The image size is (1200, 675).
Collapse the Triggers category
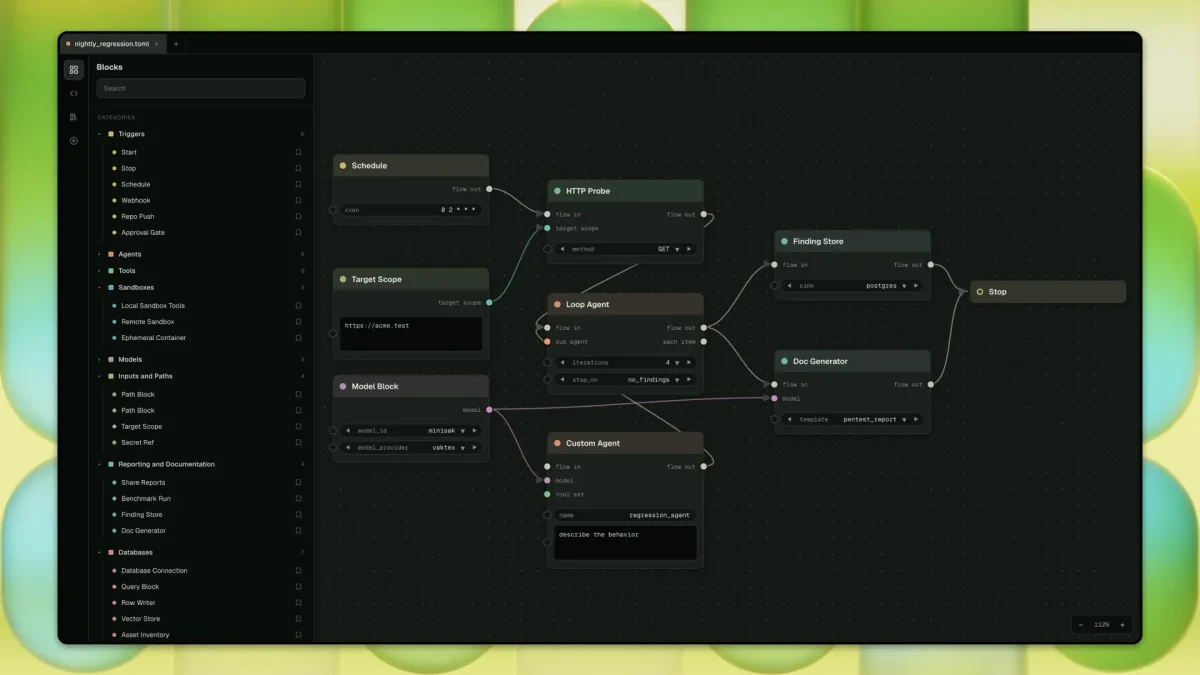(x=99, y=134)
